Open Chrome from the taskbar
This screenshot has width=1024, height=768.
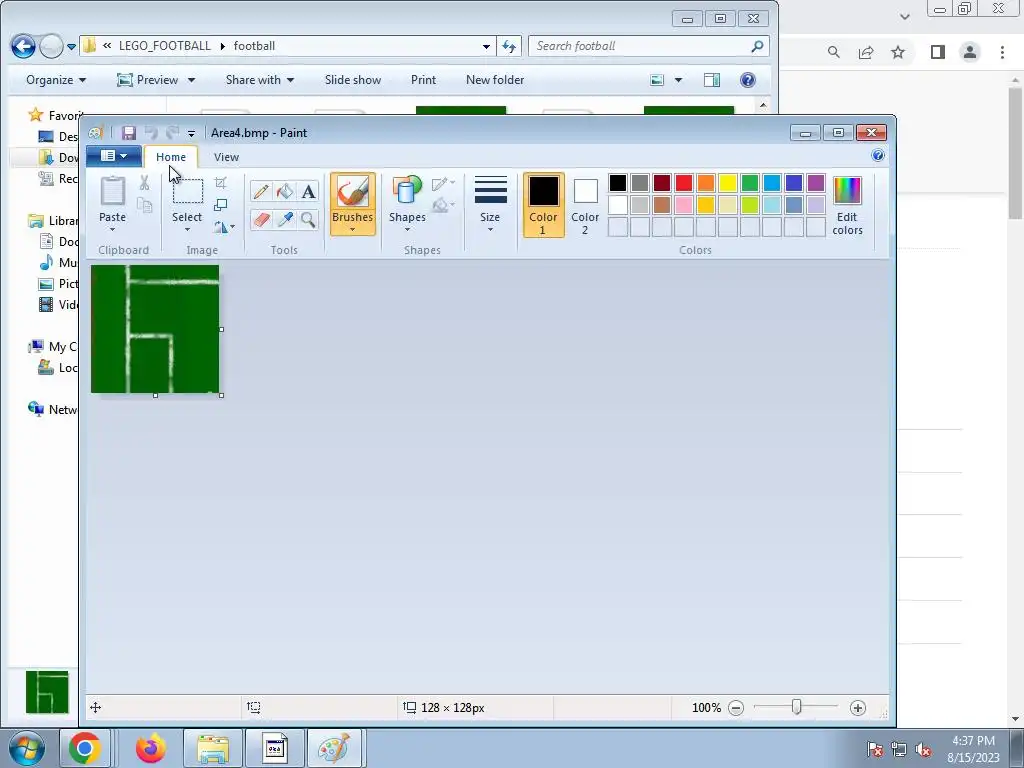coord(84,748)
